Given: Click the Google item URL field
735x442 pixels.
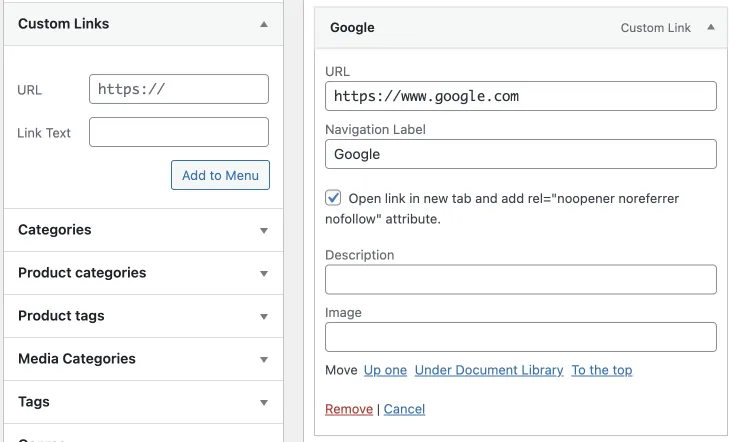Looking at the screenshot, I should 521,96.
